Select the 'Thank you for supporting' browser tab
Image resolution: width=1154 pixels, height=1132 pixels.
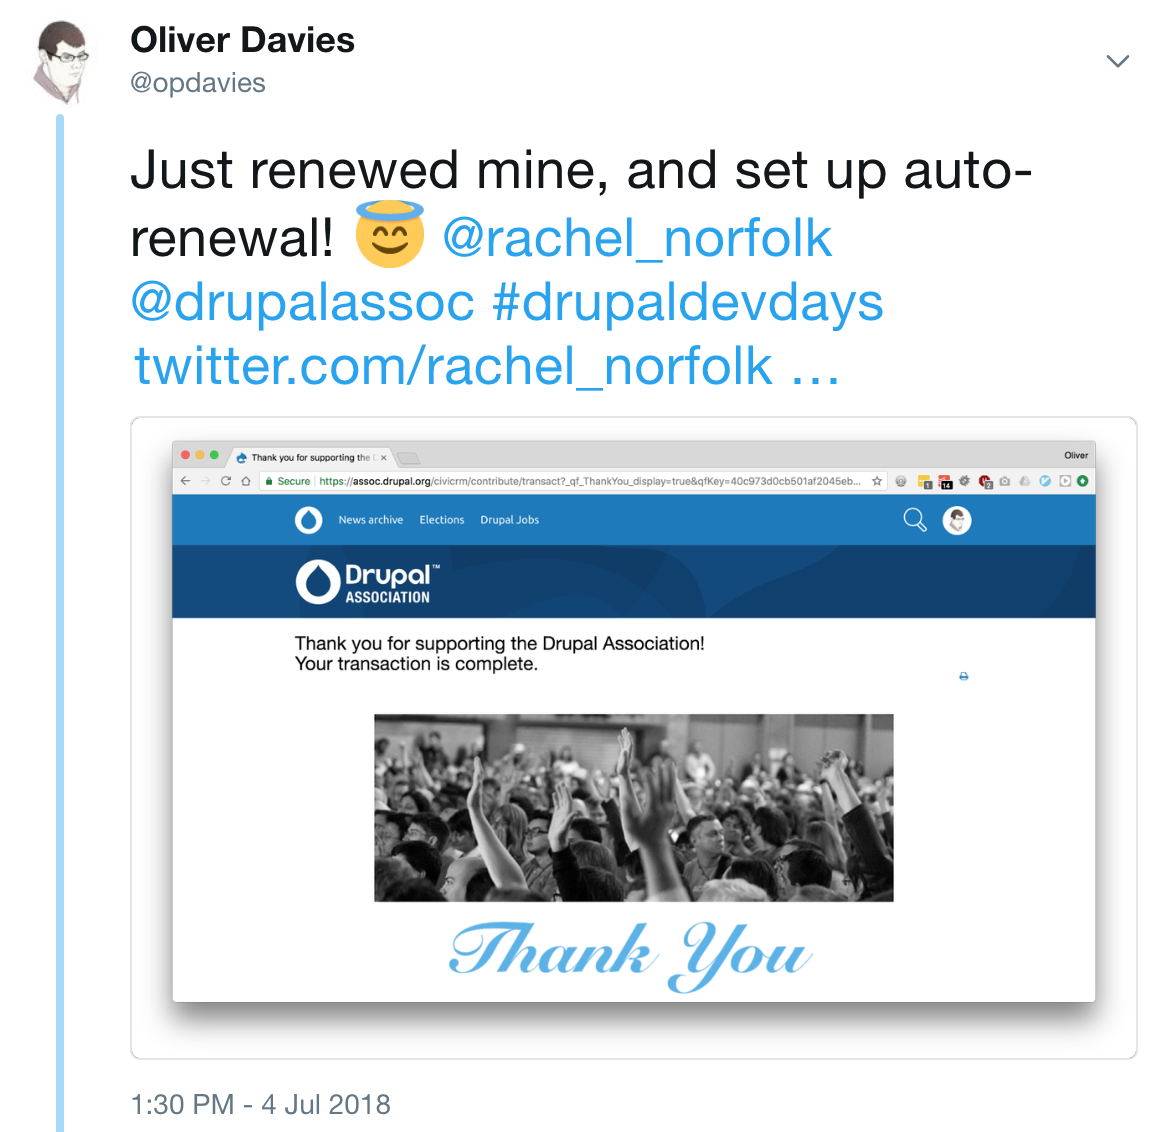pyautogui.click(x=310, y=458)
